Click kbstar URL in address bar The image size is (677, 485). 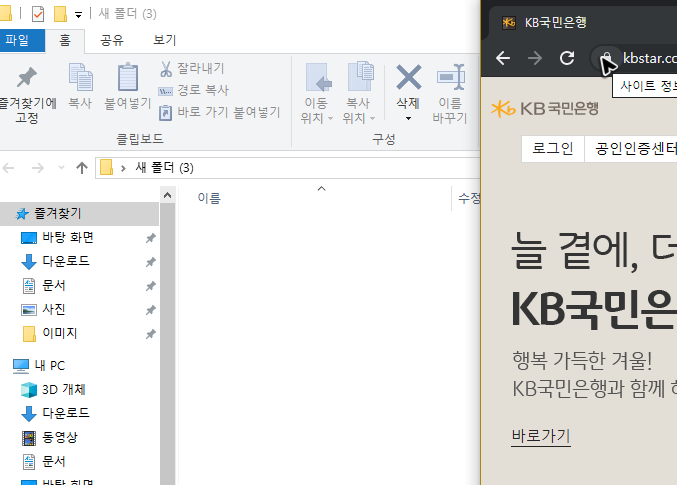[x=649, y=58]
